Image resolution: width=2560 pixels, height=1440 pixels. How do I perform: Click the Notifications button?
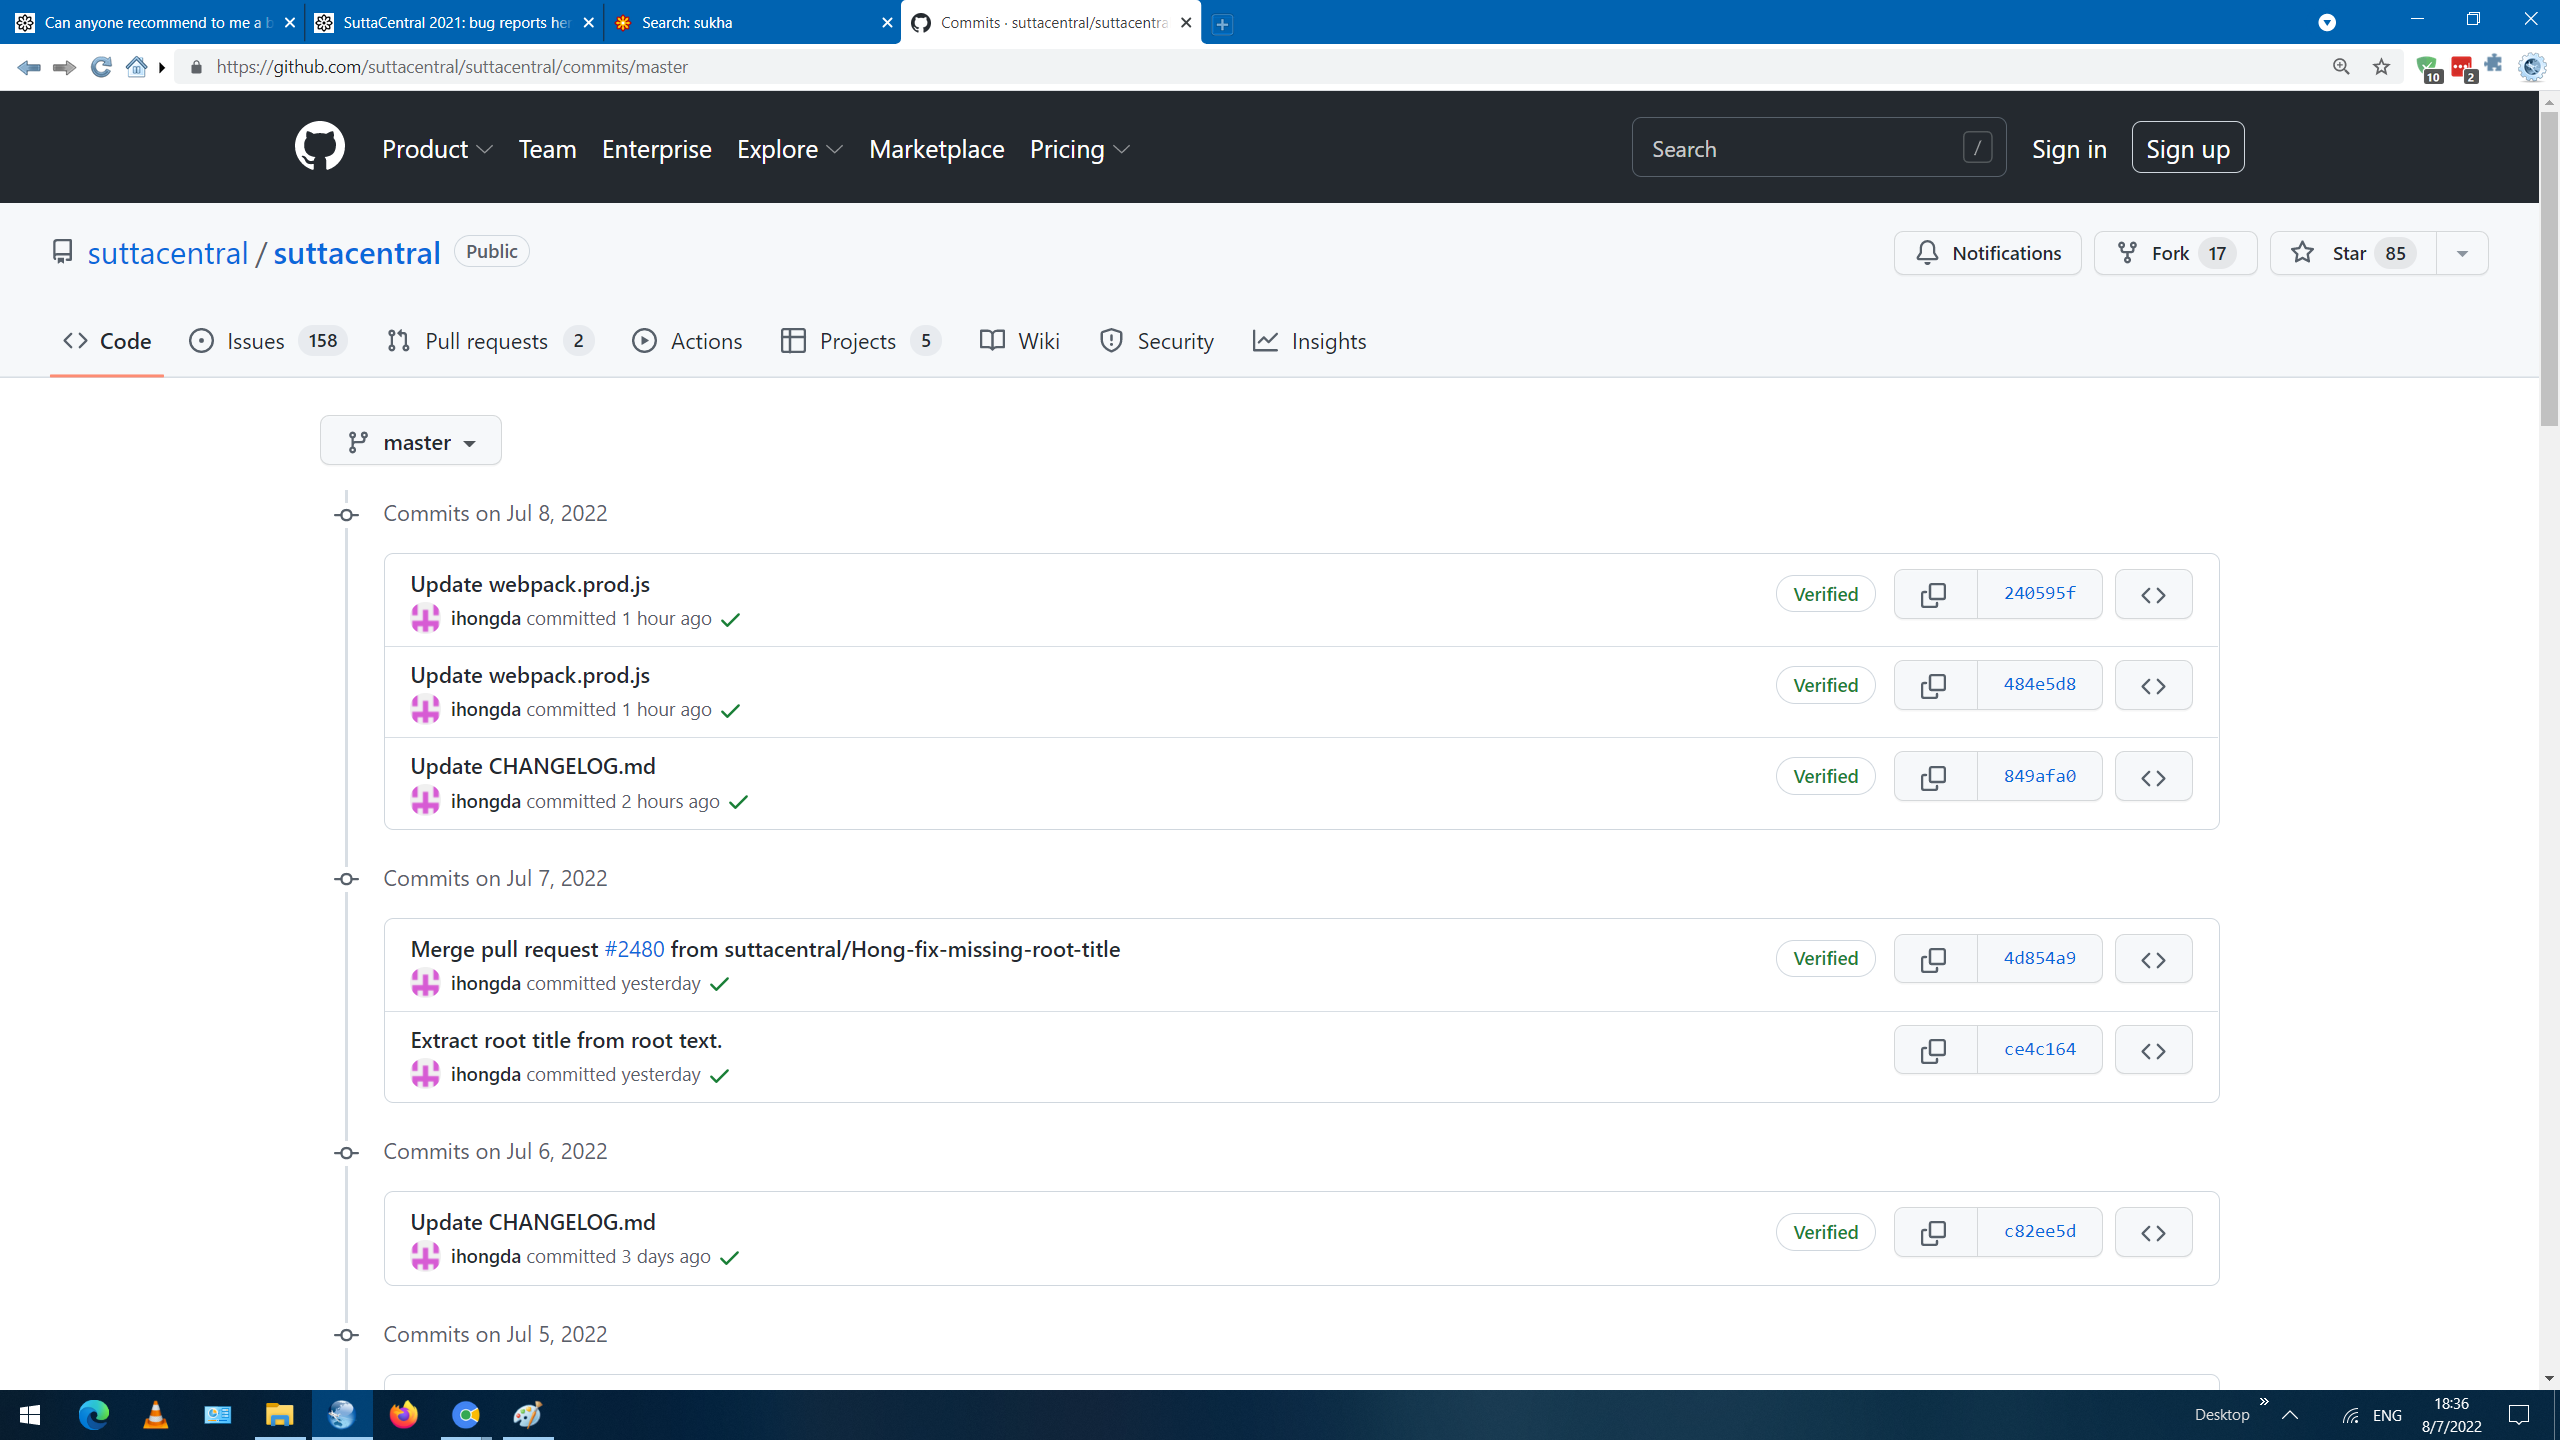(x=1987, y=253)
